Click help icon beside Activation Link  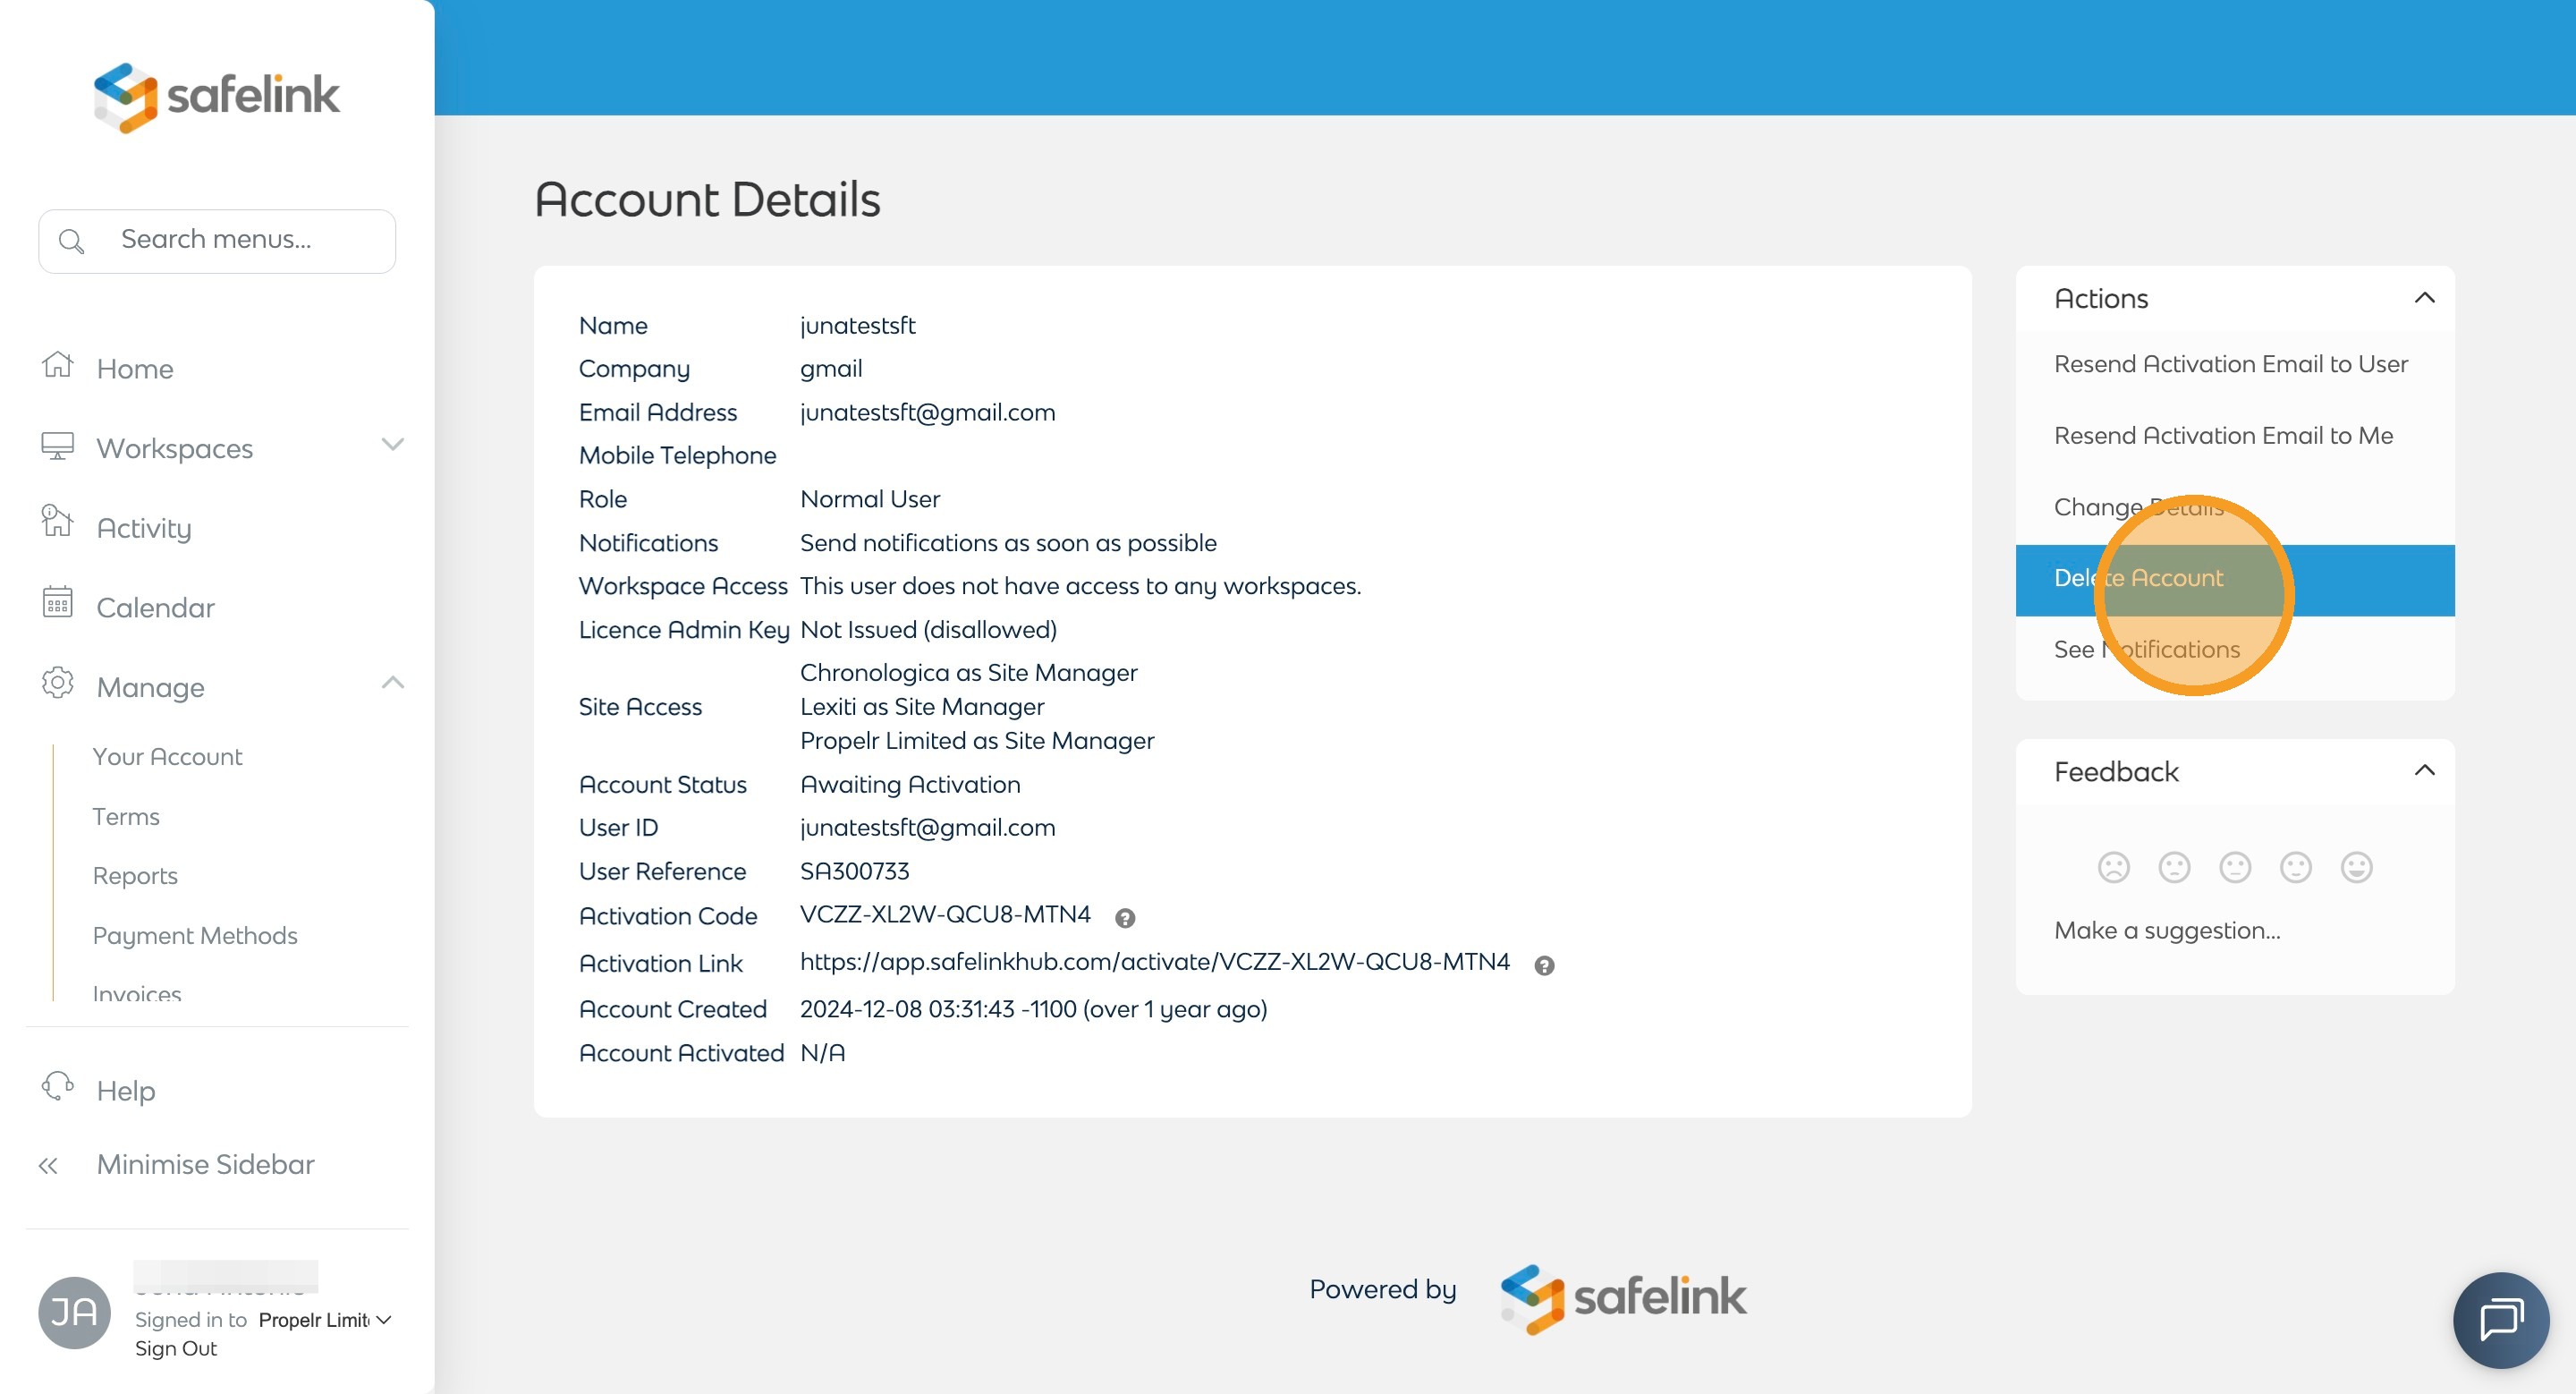pos(1544,966)
